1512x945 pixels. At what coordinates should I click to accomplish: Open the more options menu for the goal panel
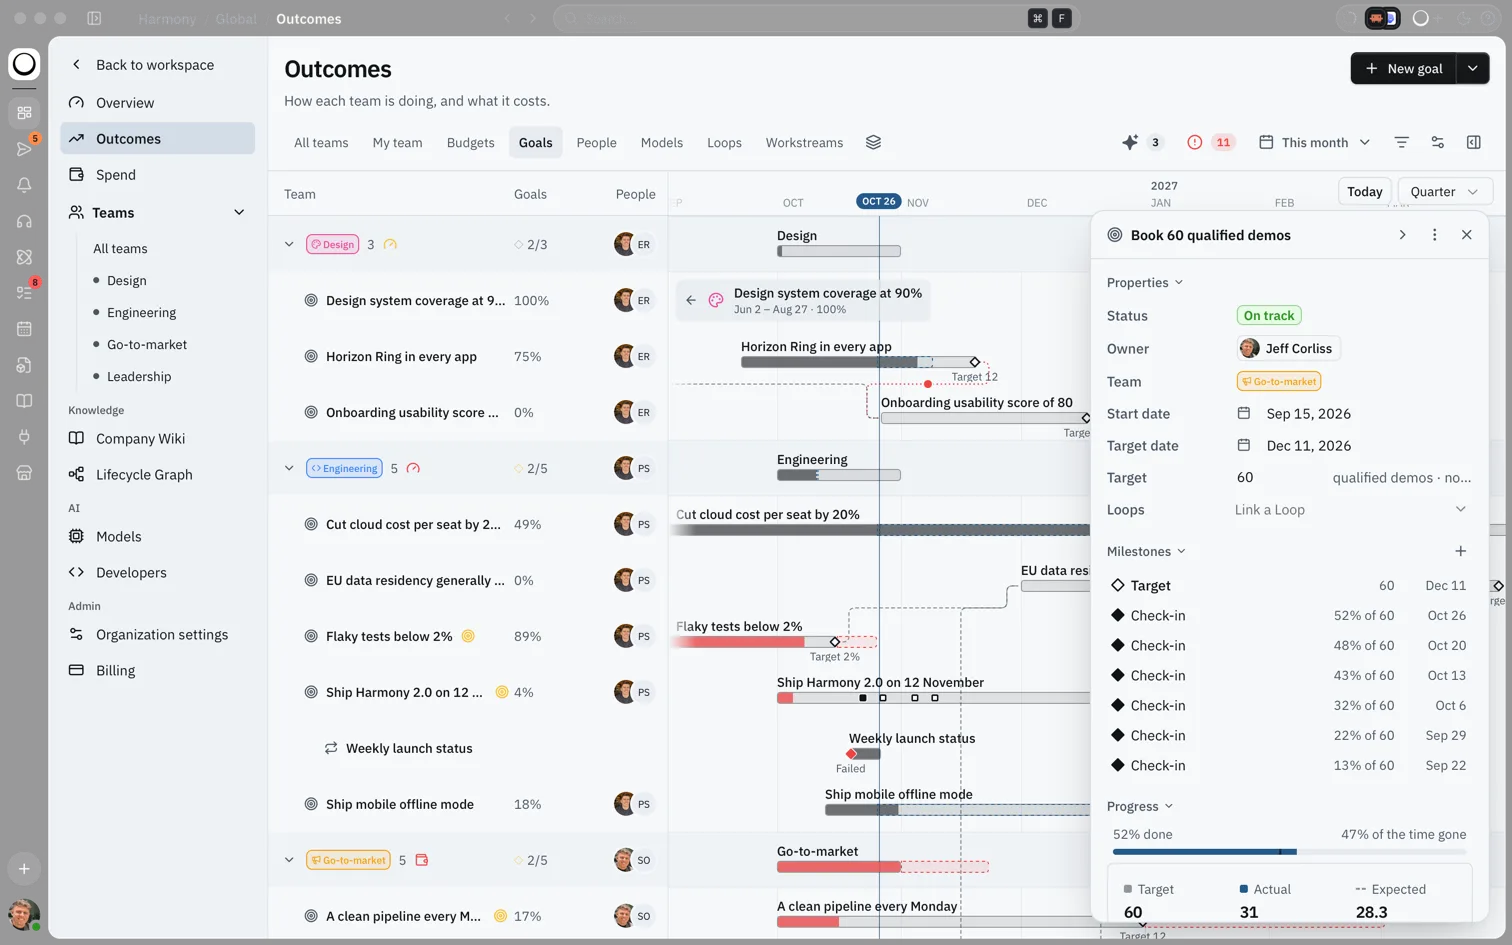click(x=1434, y=235)
